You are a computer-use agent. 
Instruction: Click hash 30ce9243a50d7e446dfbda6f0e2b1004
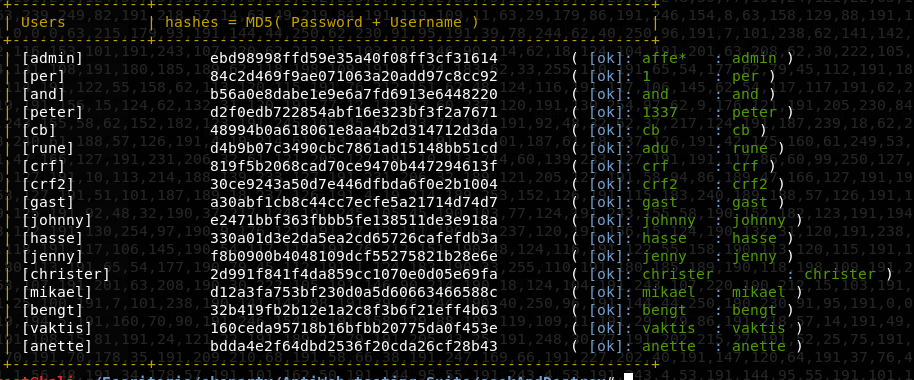click(x=354, y=185)
